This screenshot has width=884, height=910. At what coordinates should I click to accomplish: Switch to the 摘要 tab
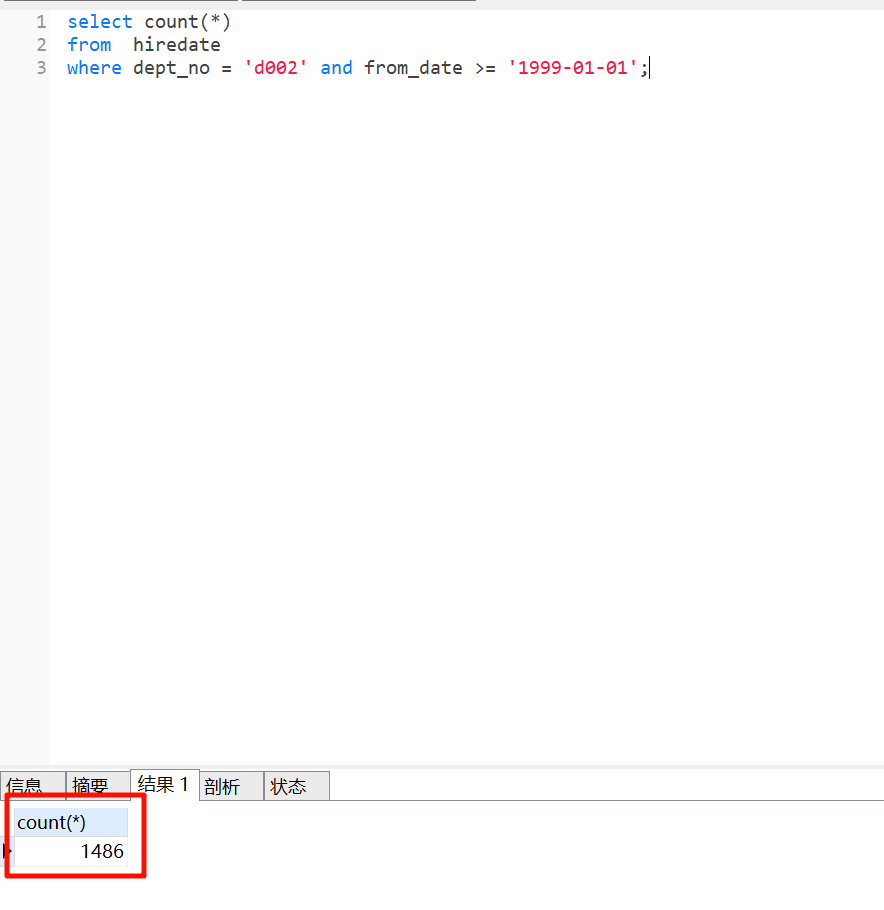(x=91, y=786)
